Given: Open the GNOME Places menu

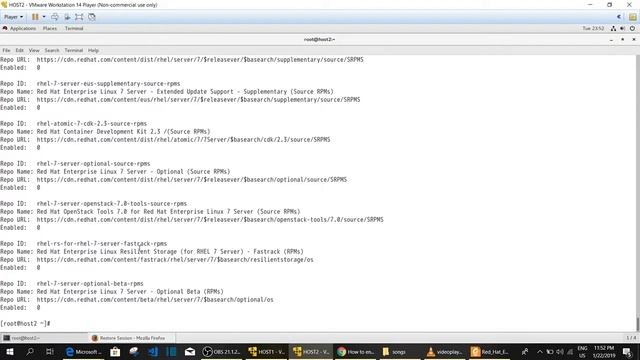Looking at the screenshot, I should click(50, 28).
